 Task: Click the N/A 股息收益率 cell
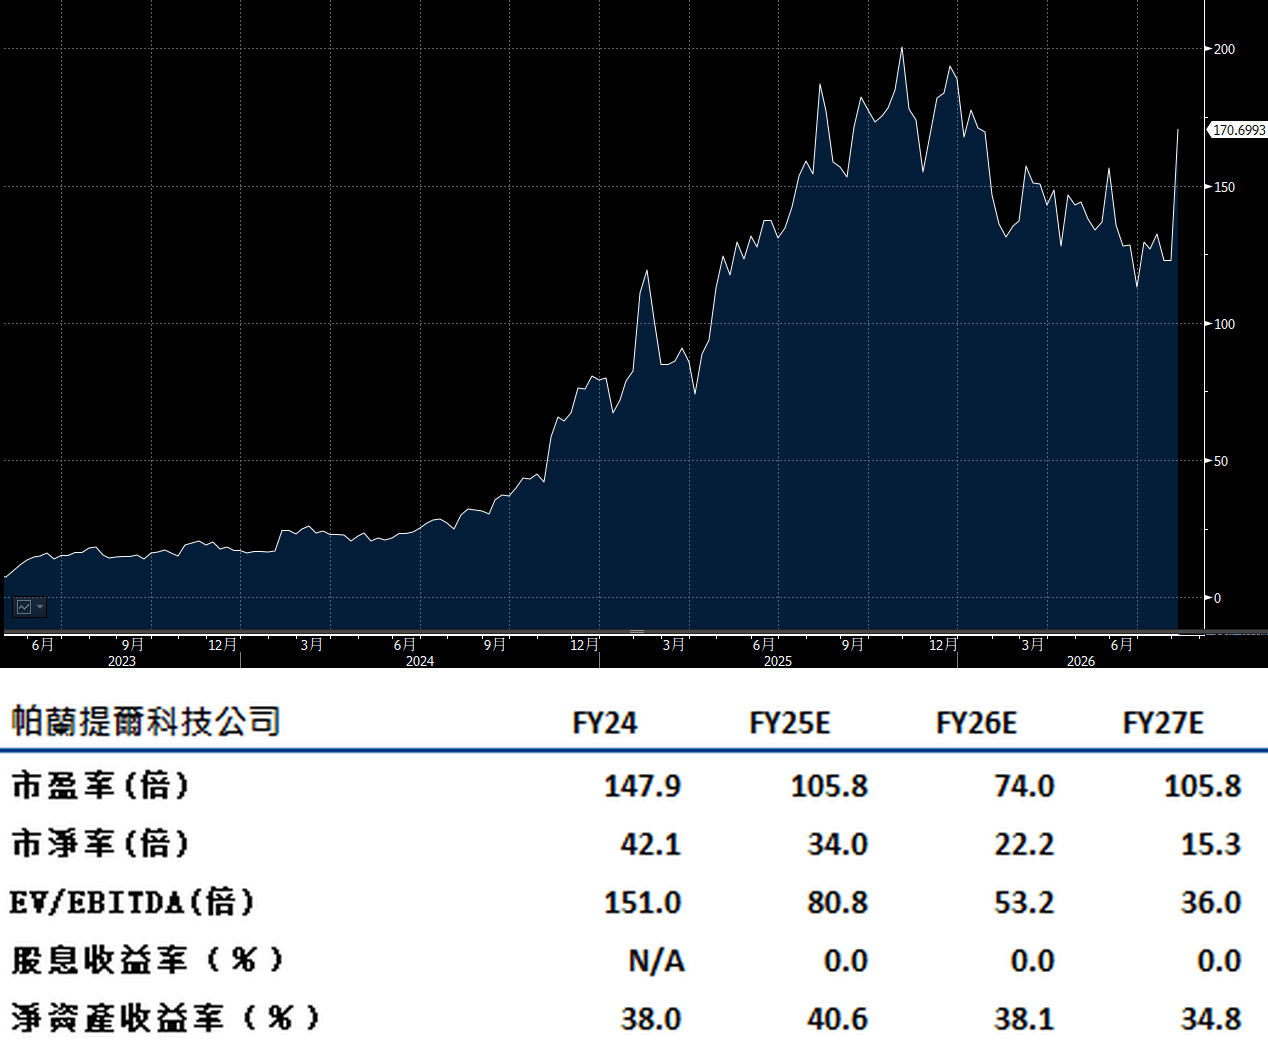click(656, 961)
